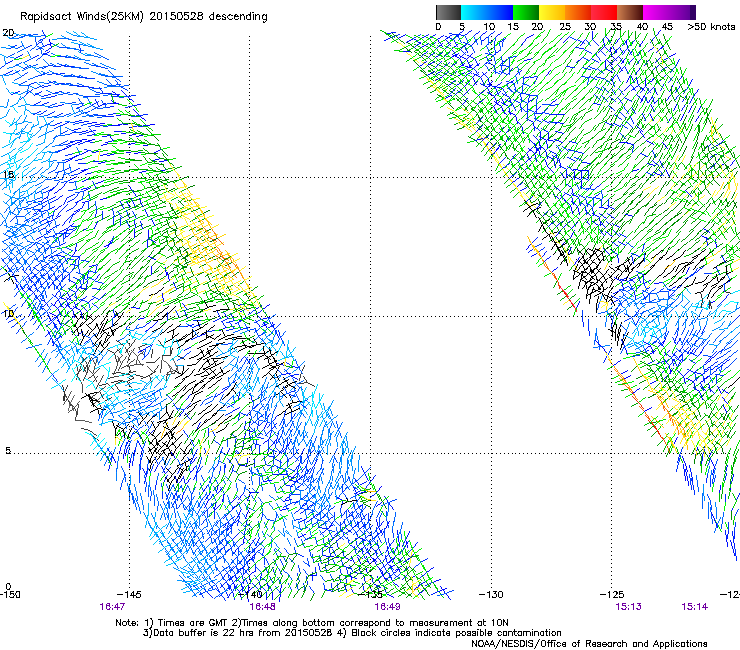The image size is (740, 650).
Task: Click the '>50 knots' legend label
Action: [x=711, y=27]
